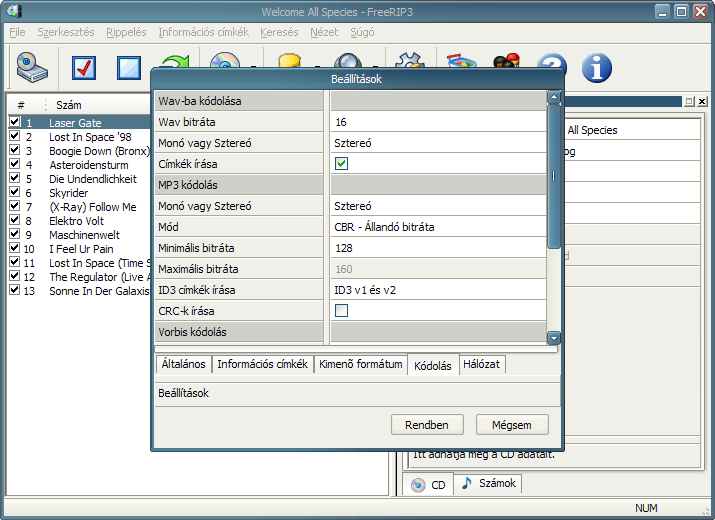Select track Boogie Down (Bronx)
The image size is (715, 520).
click(99, 151)
